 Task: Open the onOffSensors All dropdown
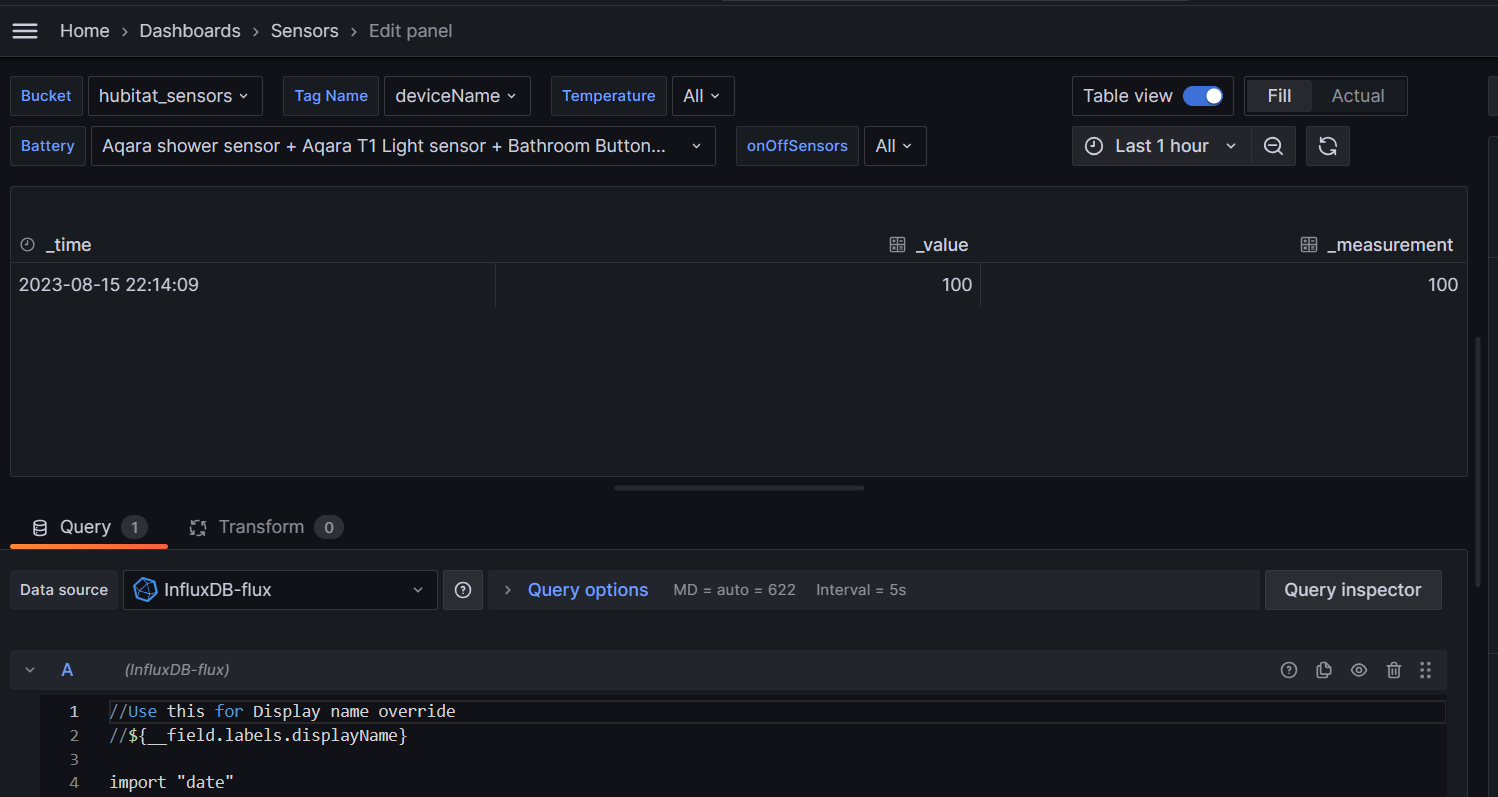tap(895, 146)
